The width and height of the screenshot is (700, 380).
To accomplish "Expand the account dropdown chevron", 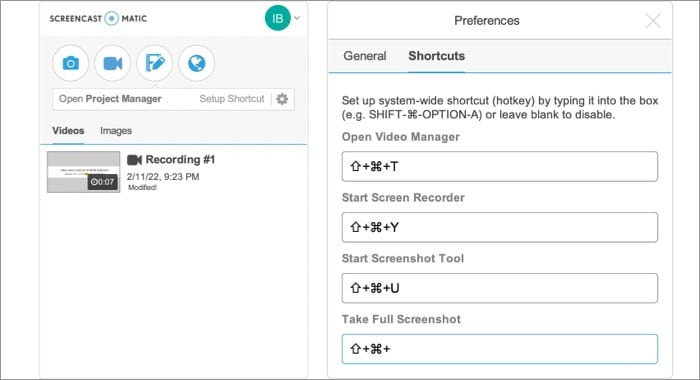I will coord(297,18).
